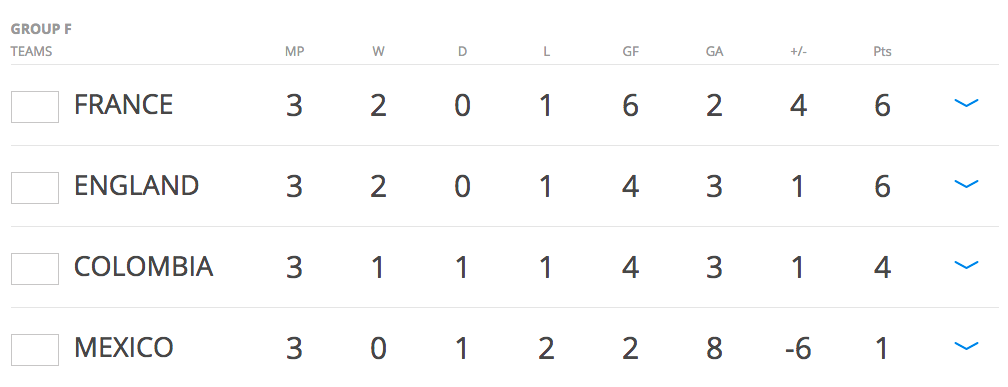Open the COLOMBIA team name link
1008x387 pixels.
tap(143, 267)
